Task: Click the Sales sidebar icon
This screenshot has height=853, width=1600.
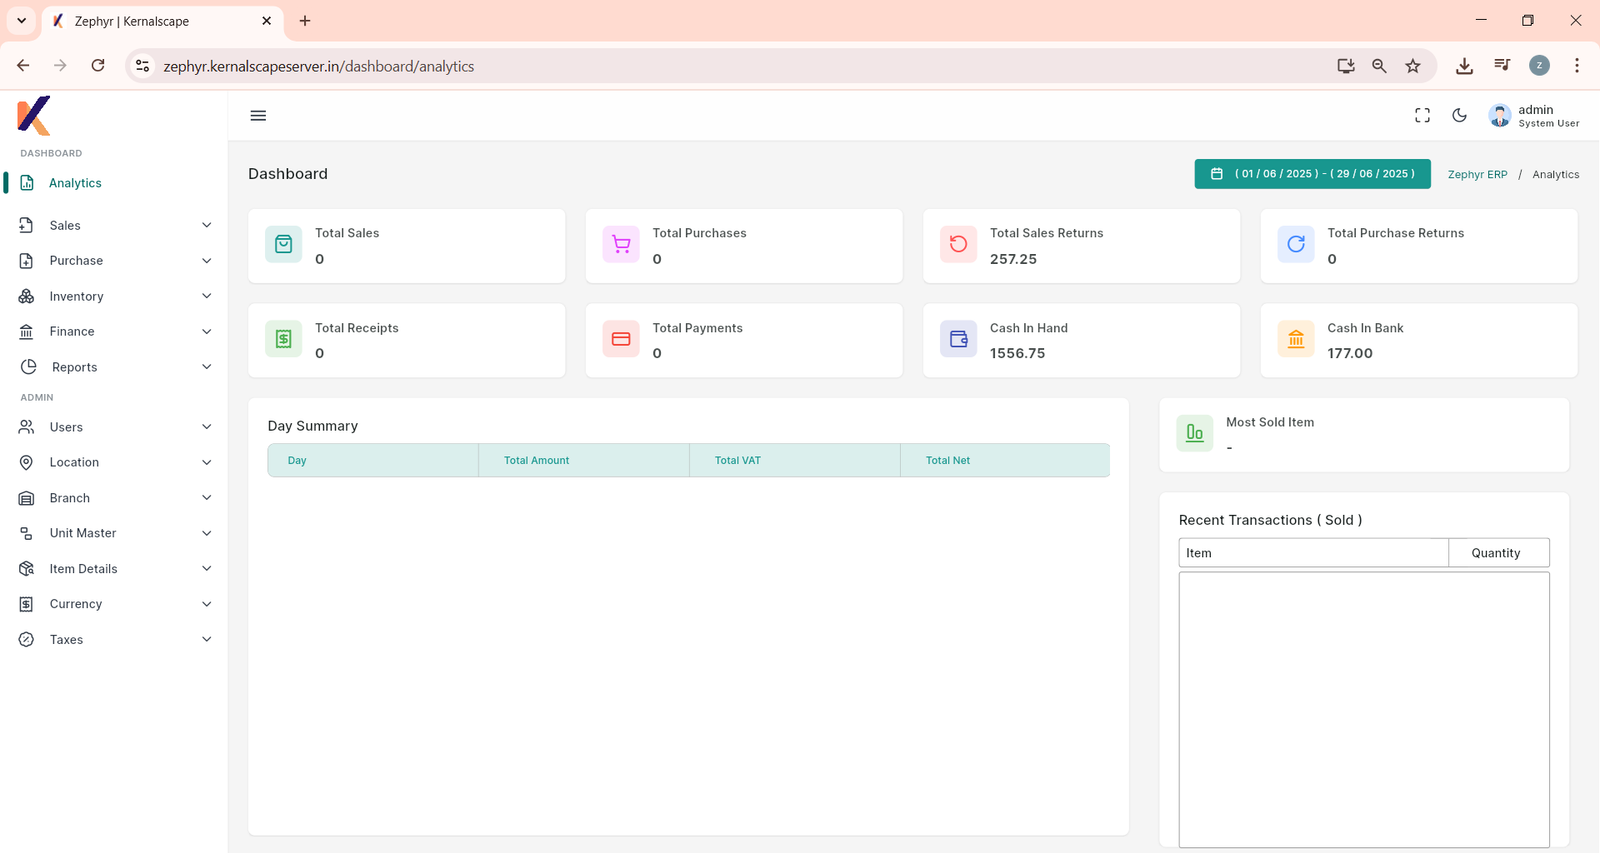Action: tap(27, 225)
